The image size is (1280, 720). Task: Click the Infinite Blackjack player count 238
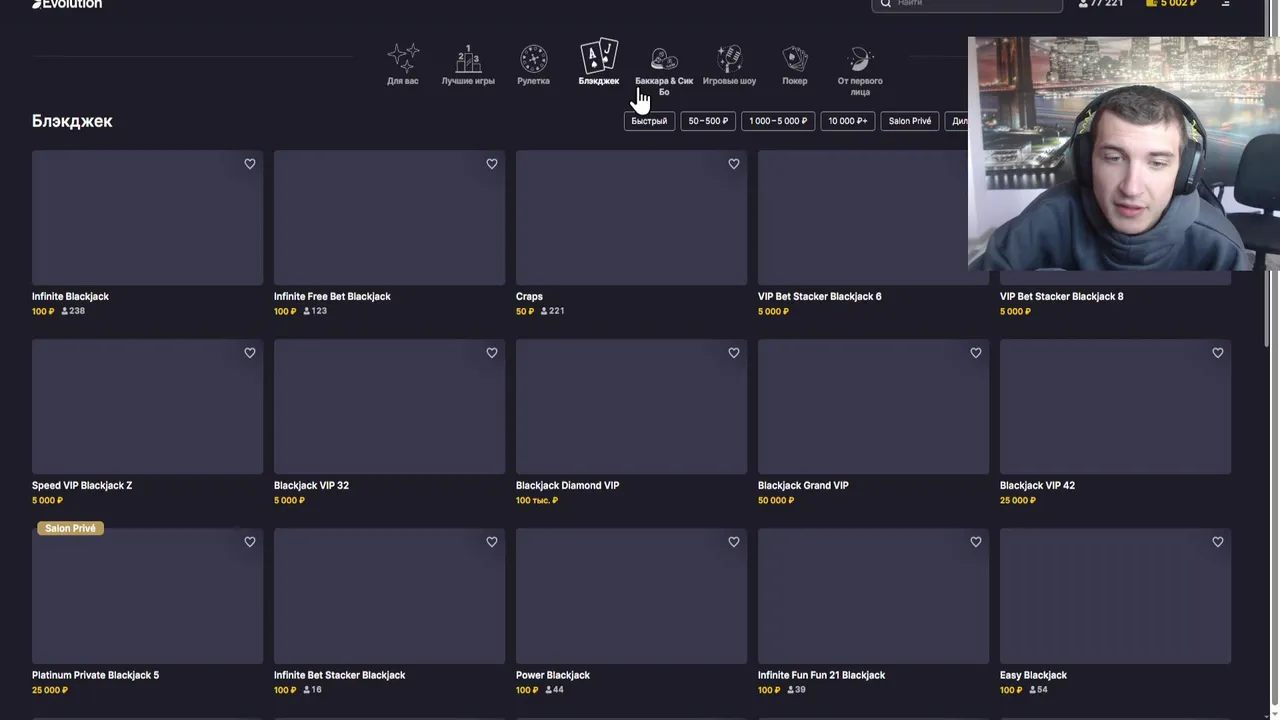pyautogui.click(x=73, y=311)
